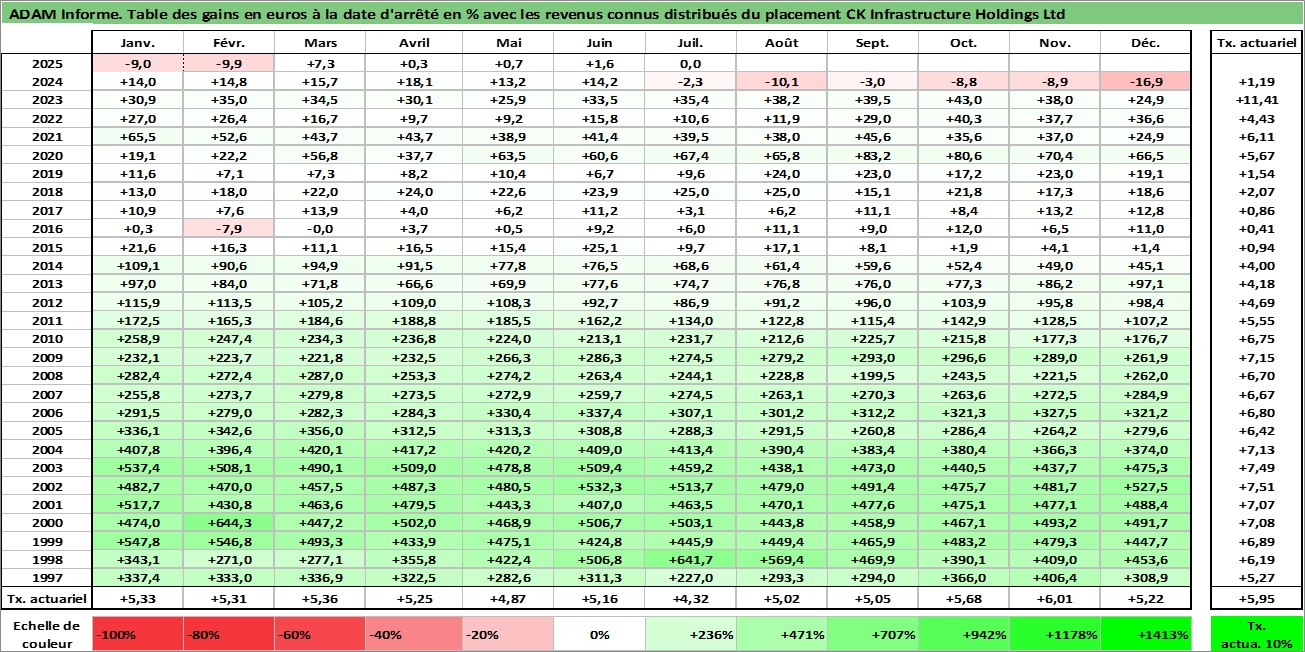Select the Mars column header

click(320, 43)
